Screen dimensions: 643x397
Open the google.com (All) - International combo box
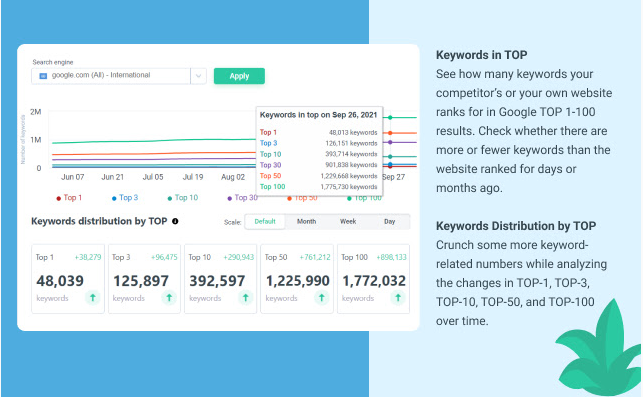119,76
